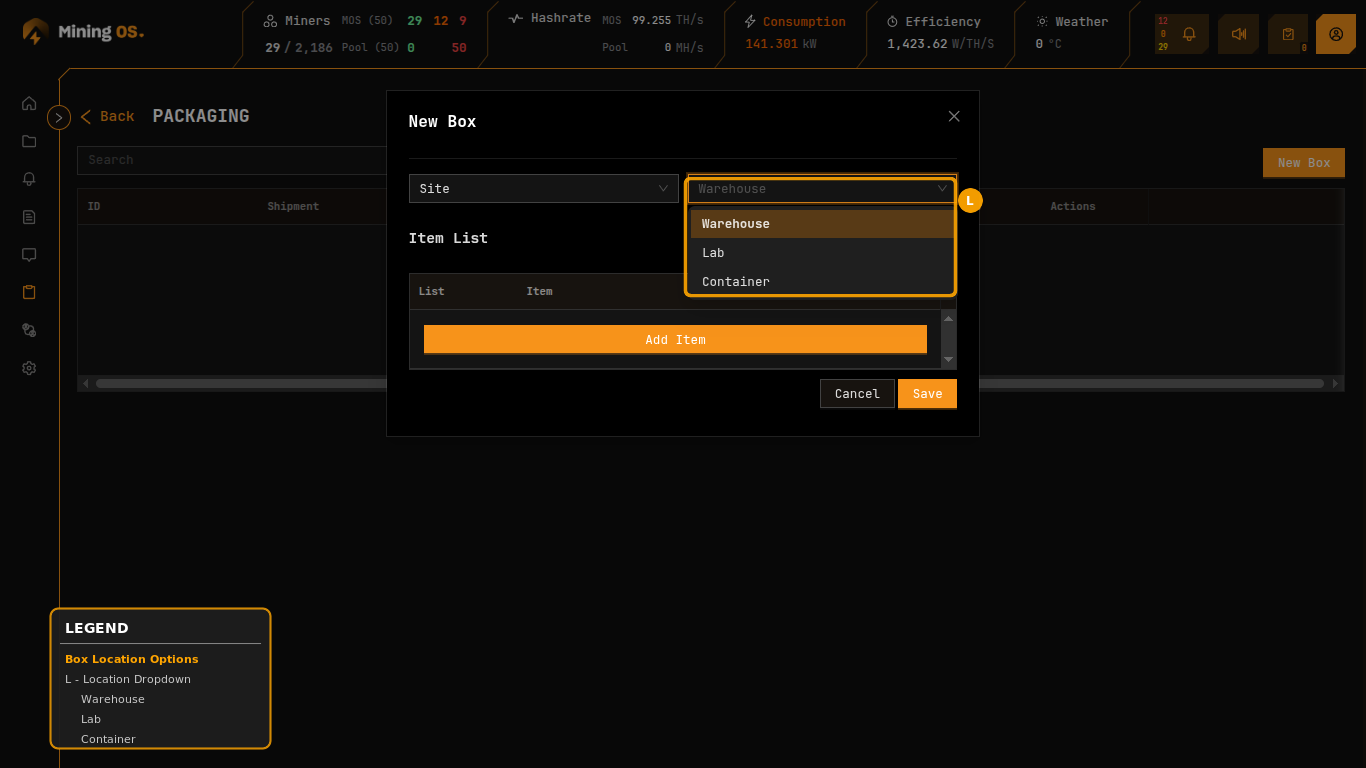The width and height of the screenshot is (1366, 768).
Task: Open the top-bar notification bell with badges
Action: point(1188,33)
